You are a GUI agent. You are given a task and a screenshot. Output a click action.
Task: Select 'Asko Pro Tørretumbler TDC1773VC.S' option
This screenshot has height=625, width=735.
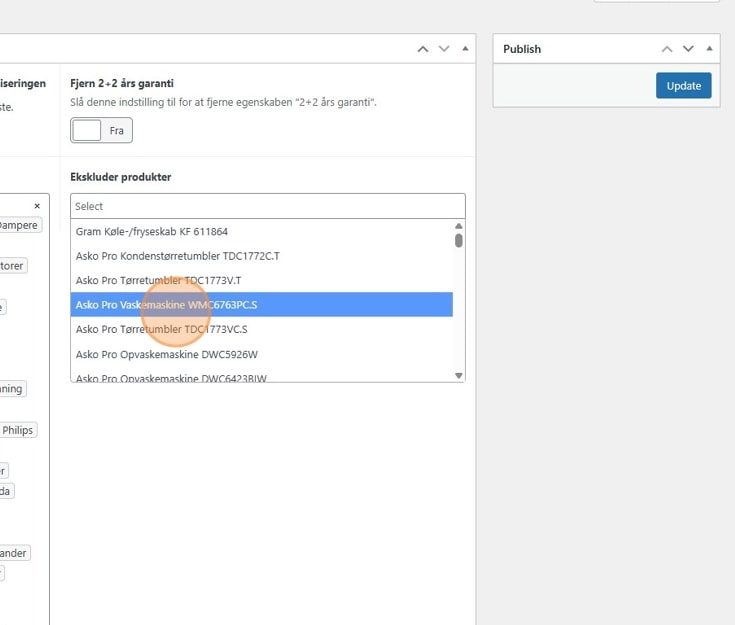(262, 329)
